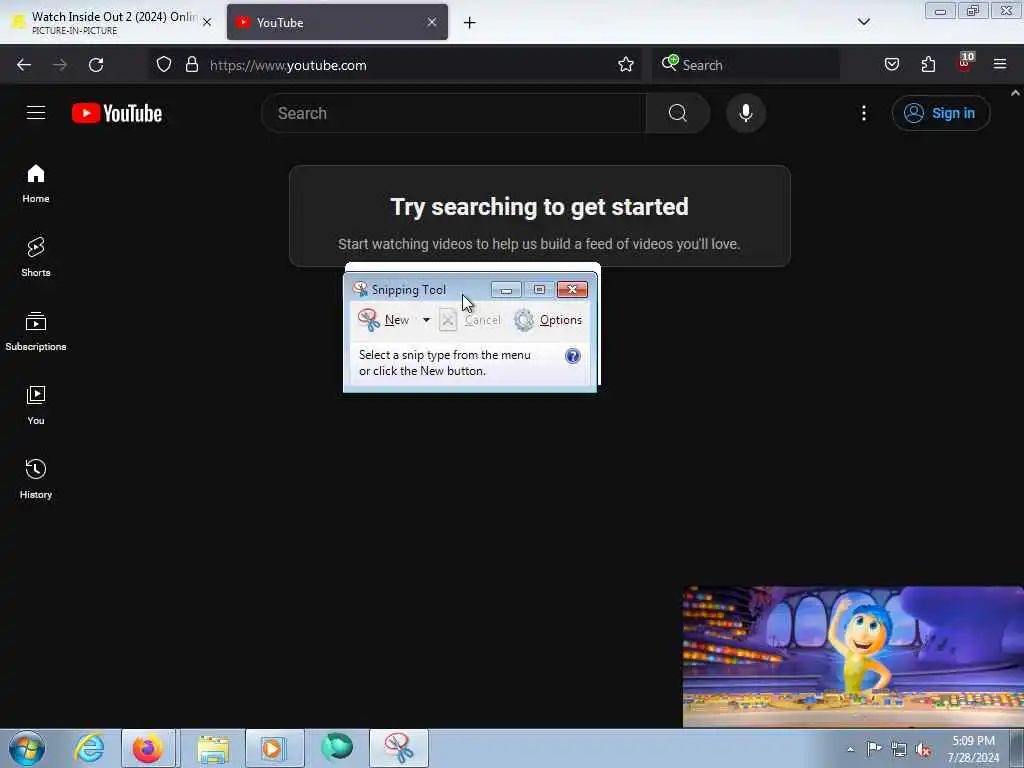Click the page scrollbar up arrow
This screenshot has width=1024, height=768.
1016,93
